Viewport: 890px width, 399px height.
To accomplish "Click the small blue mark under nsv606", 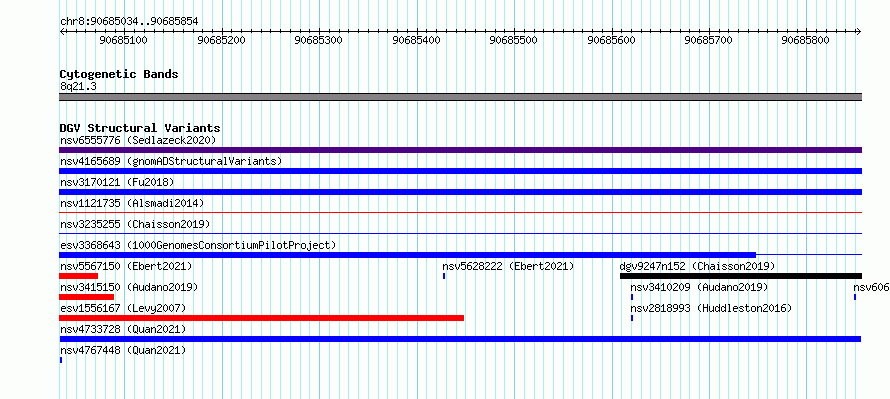I will [855, 297].
